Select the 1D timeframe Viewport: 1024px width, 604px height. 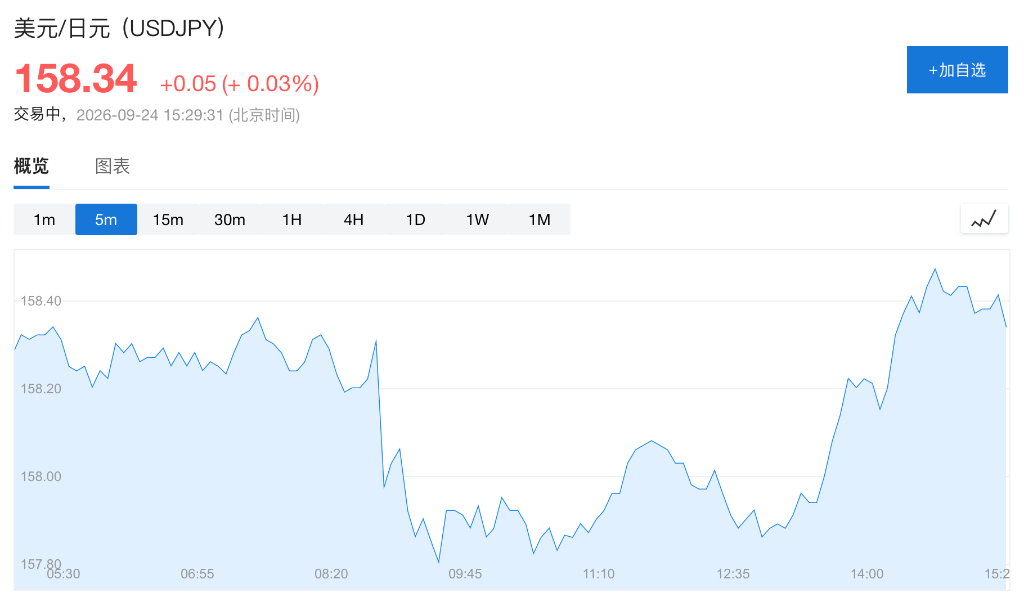point(415,219)
